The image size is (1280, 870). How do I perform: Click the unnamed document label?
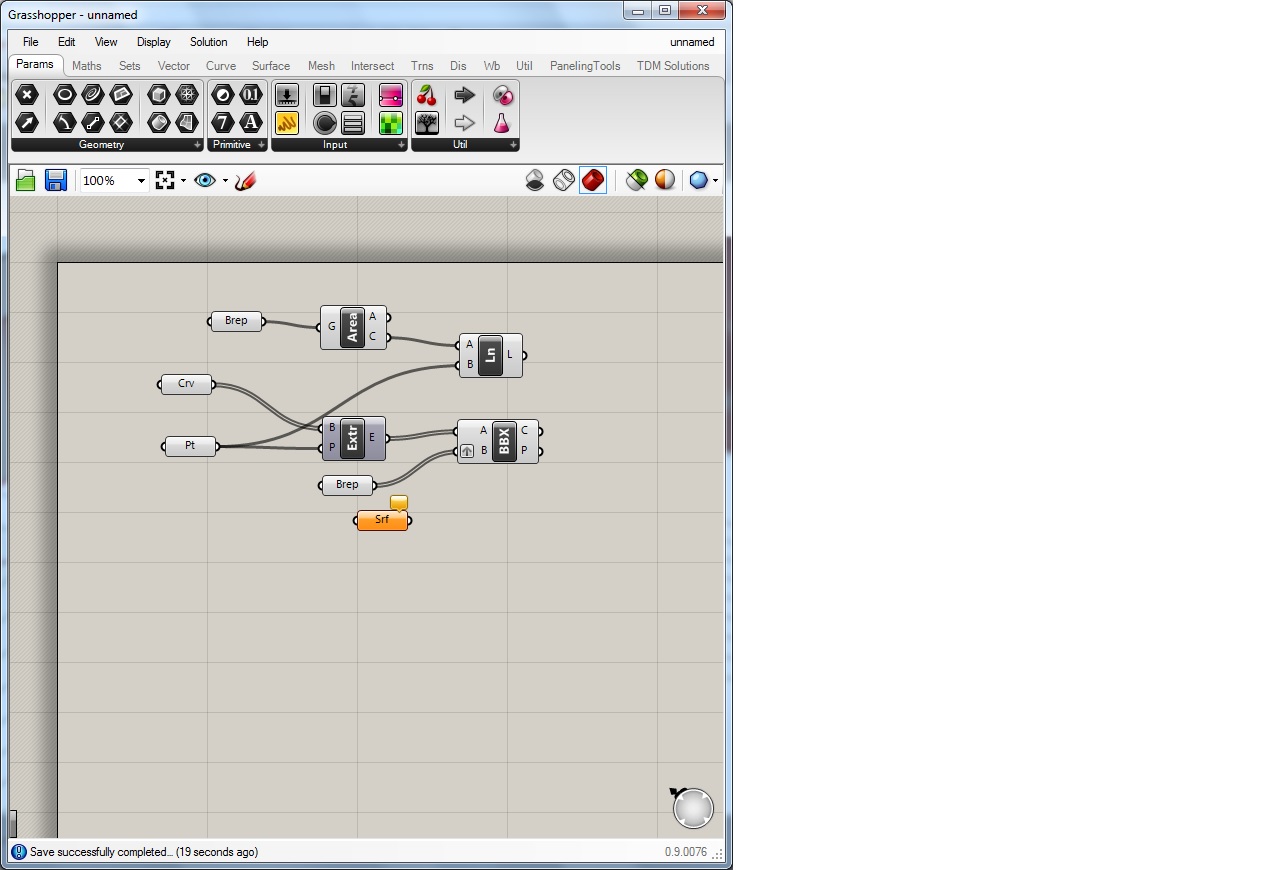692,42
